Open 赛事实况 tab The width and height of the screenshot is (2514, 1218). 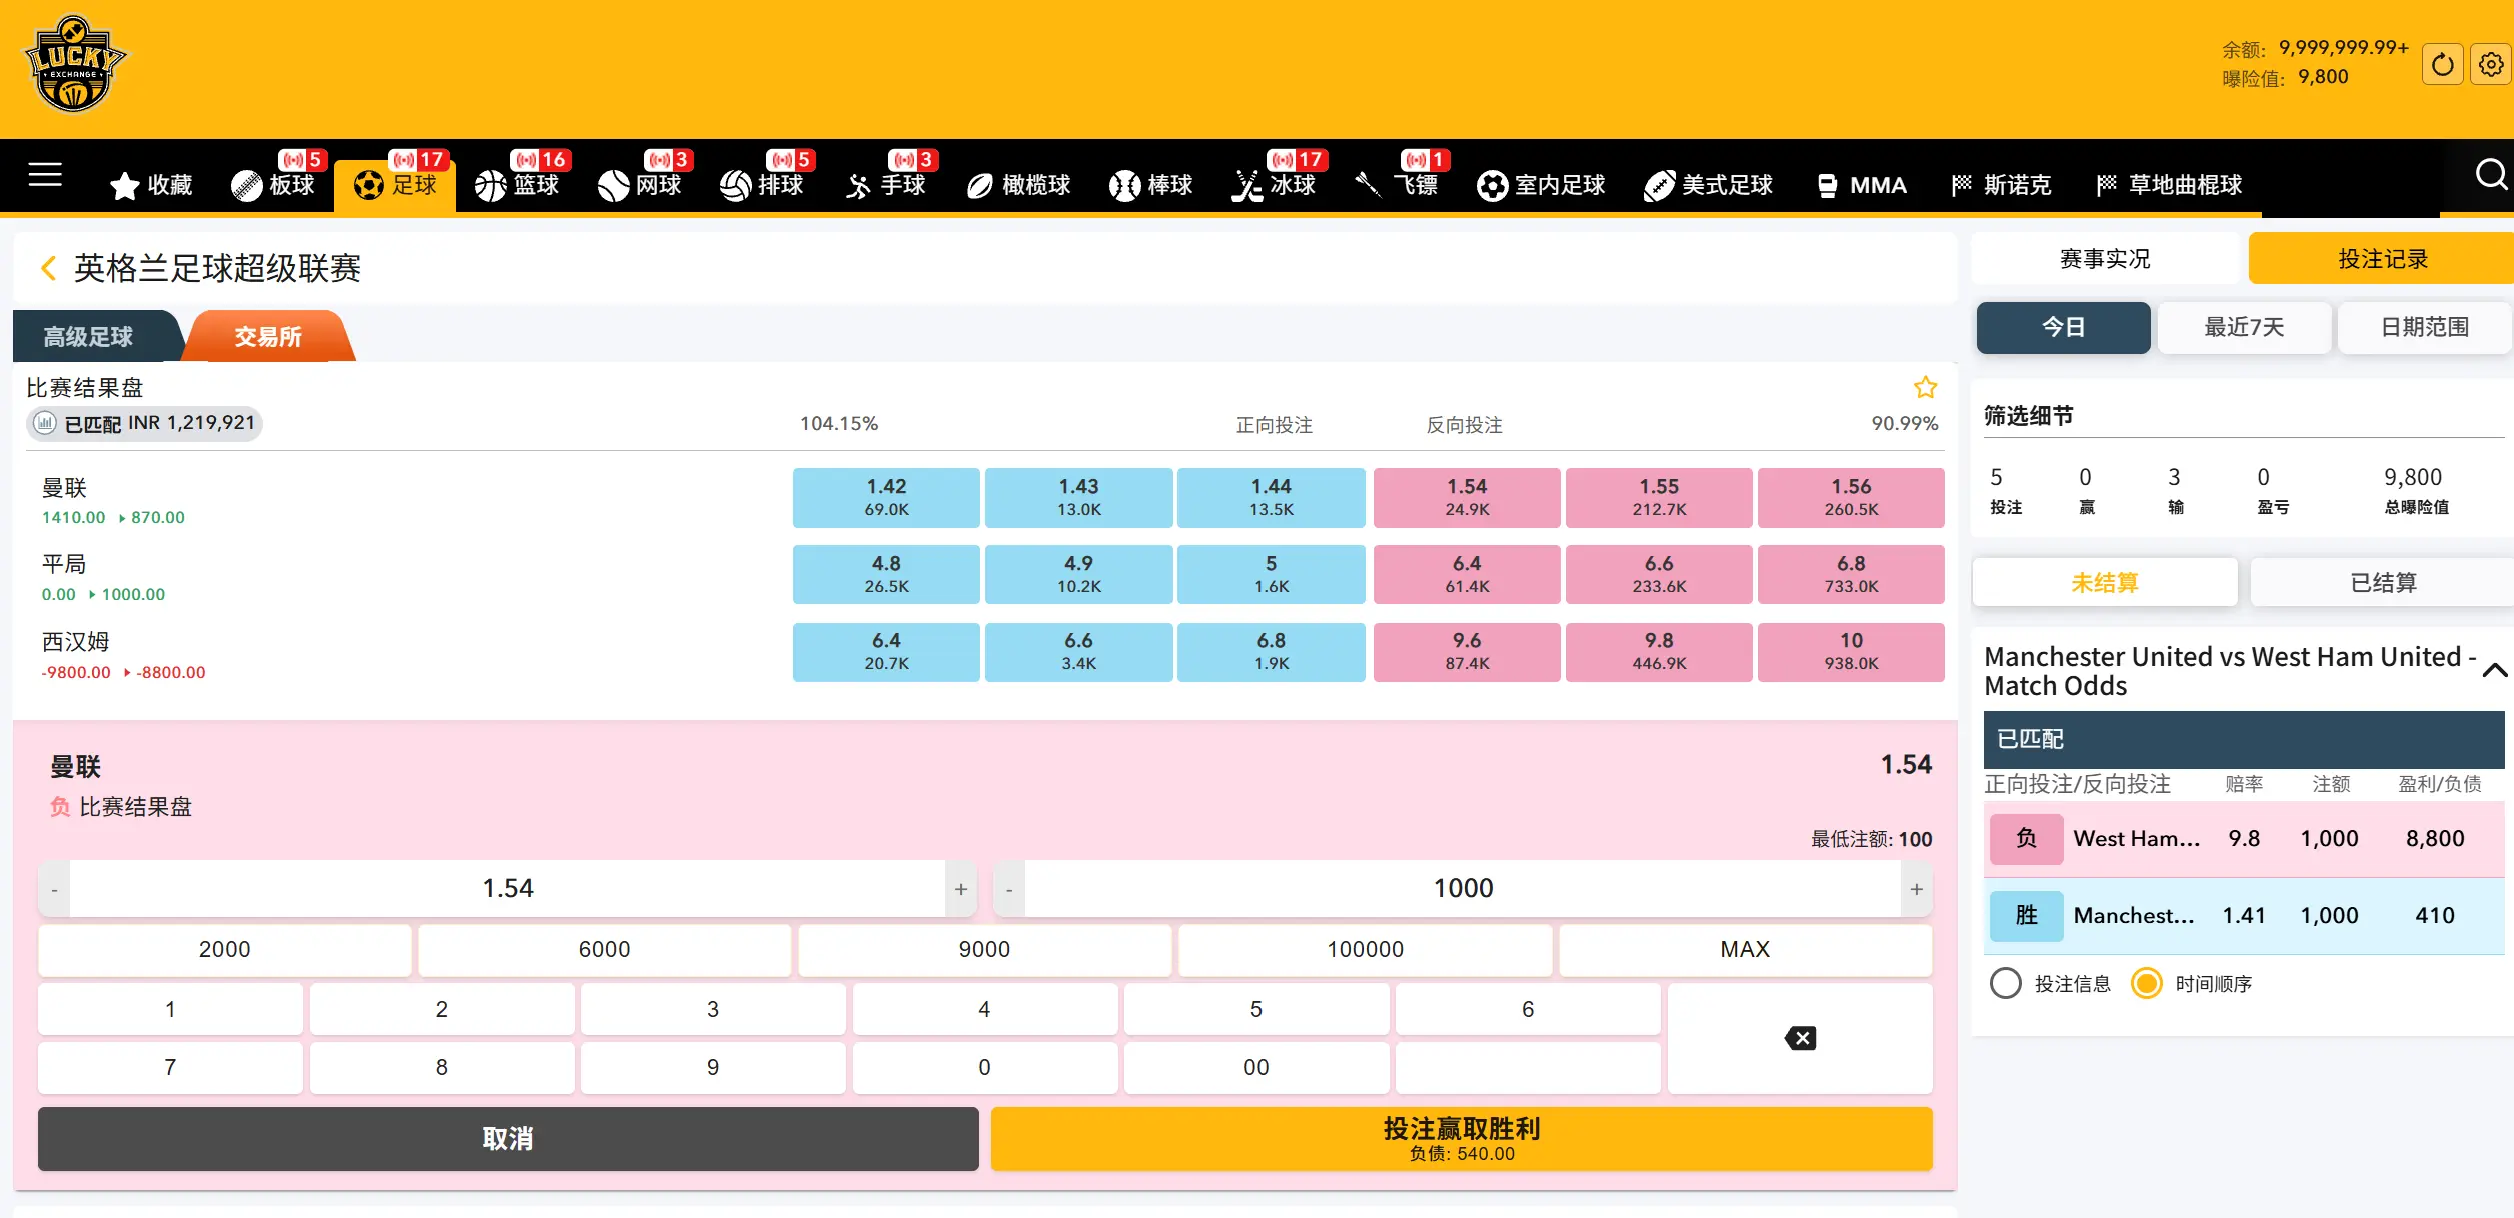[x=2105, y=259]
